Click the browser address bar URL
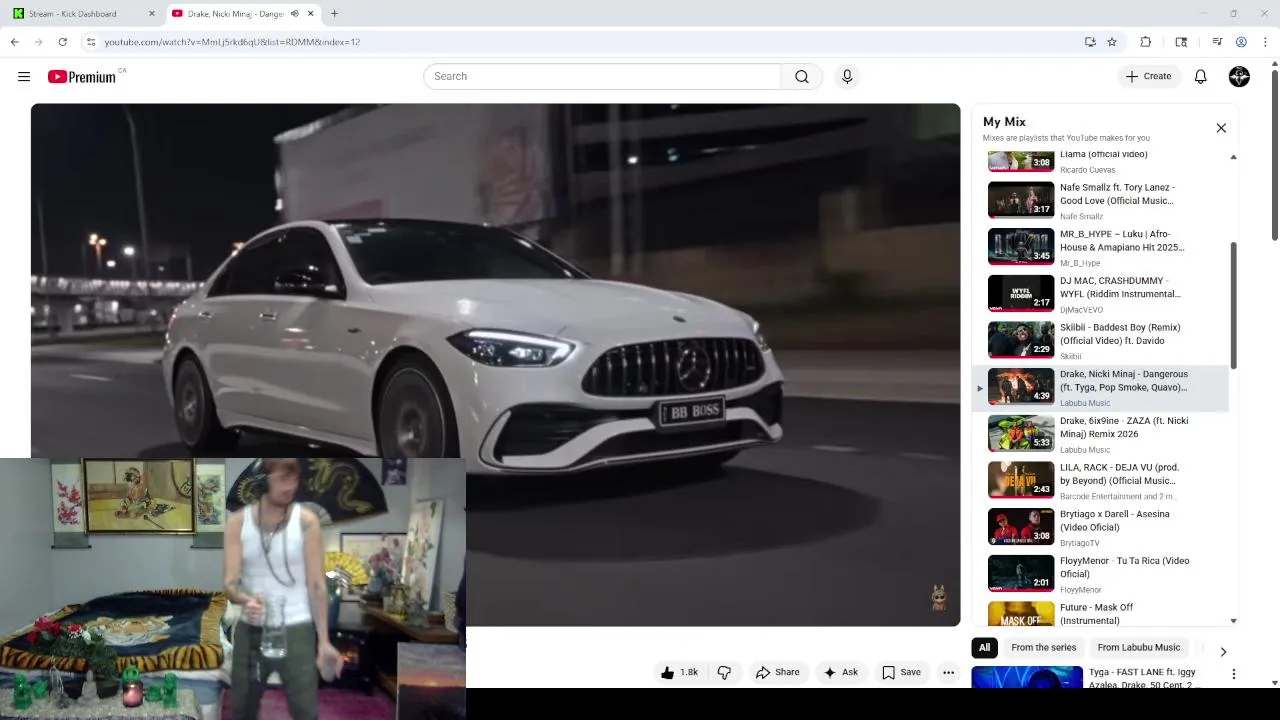 tap(232, 42)
